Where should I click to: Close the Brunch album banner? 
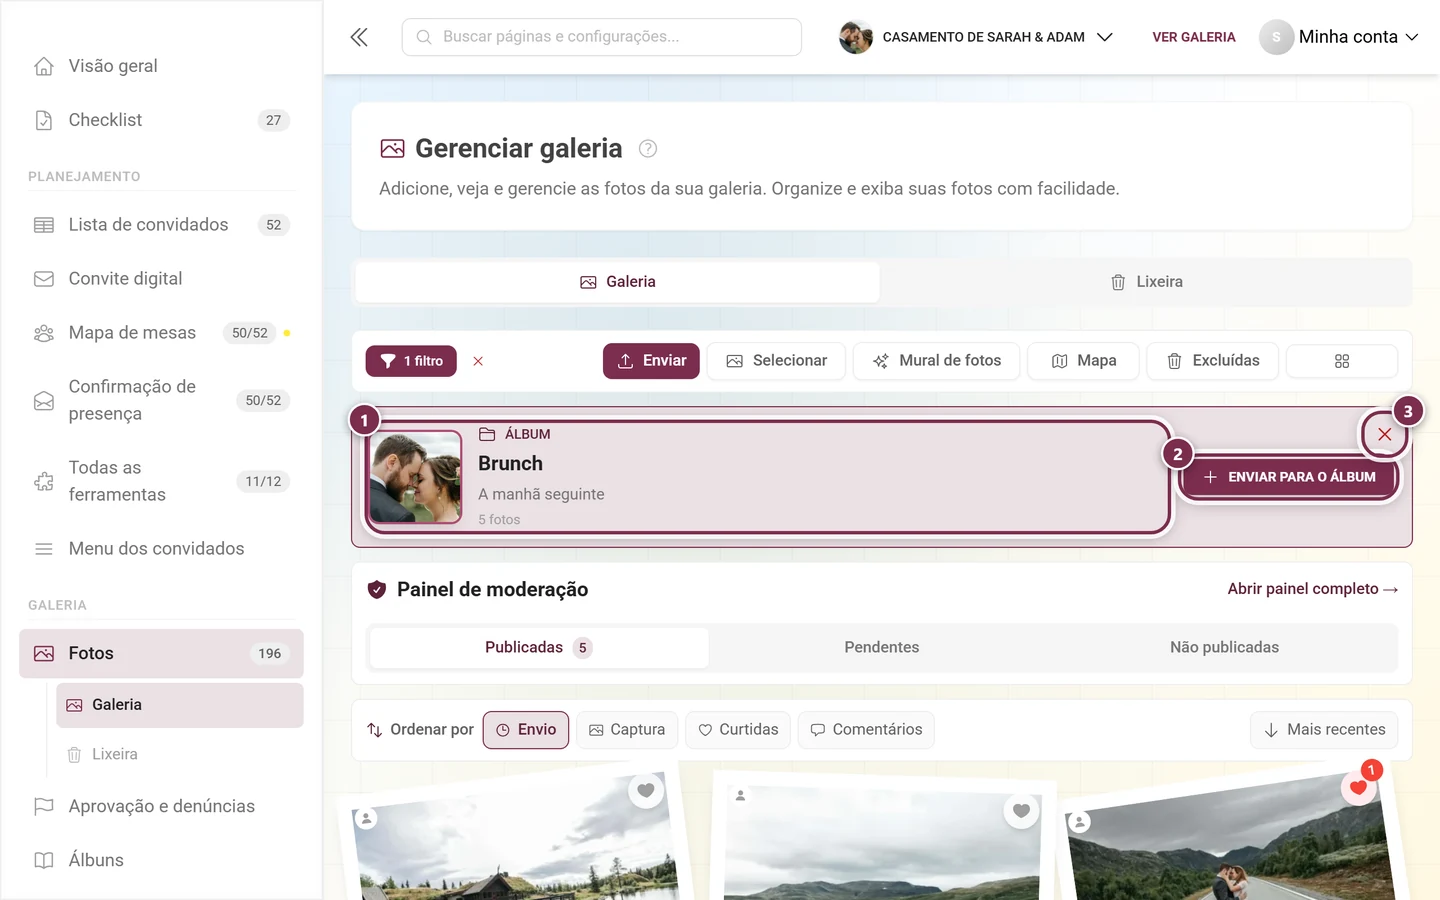point(1385,434)
